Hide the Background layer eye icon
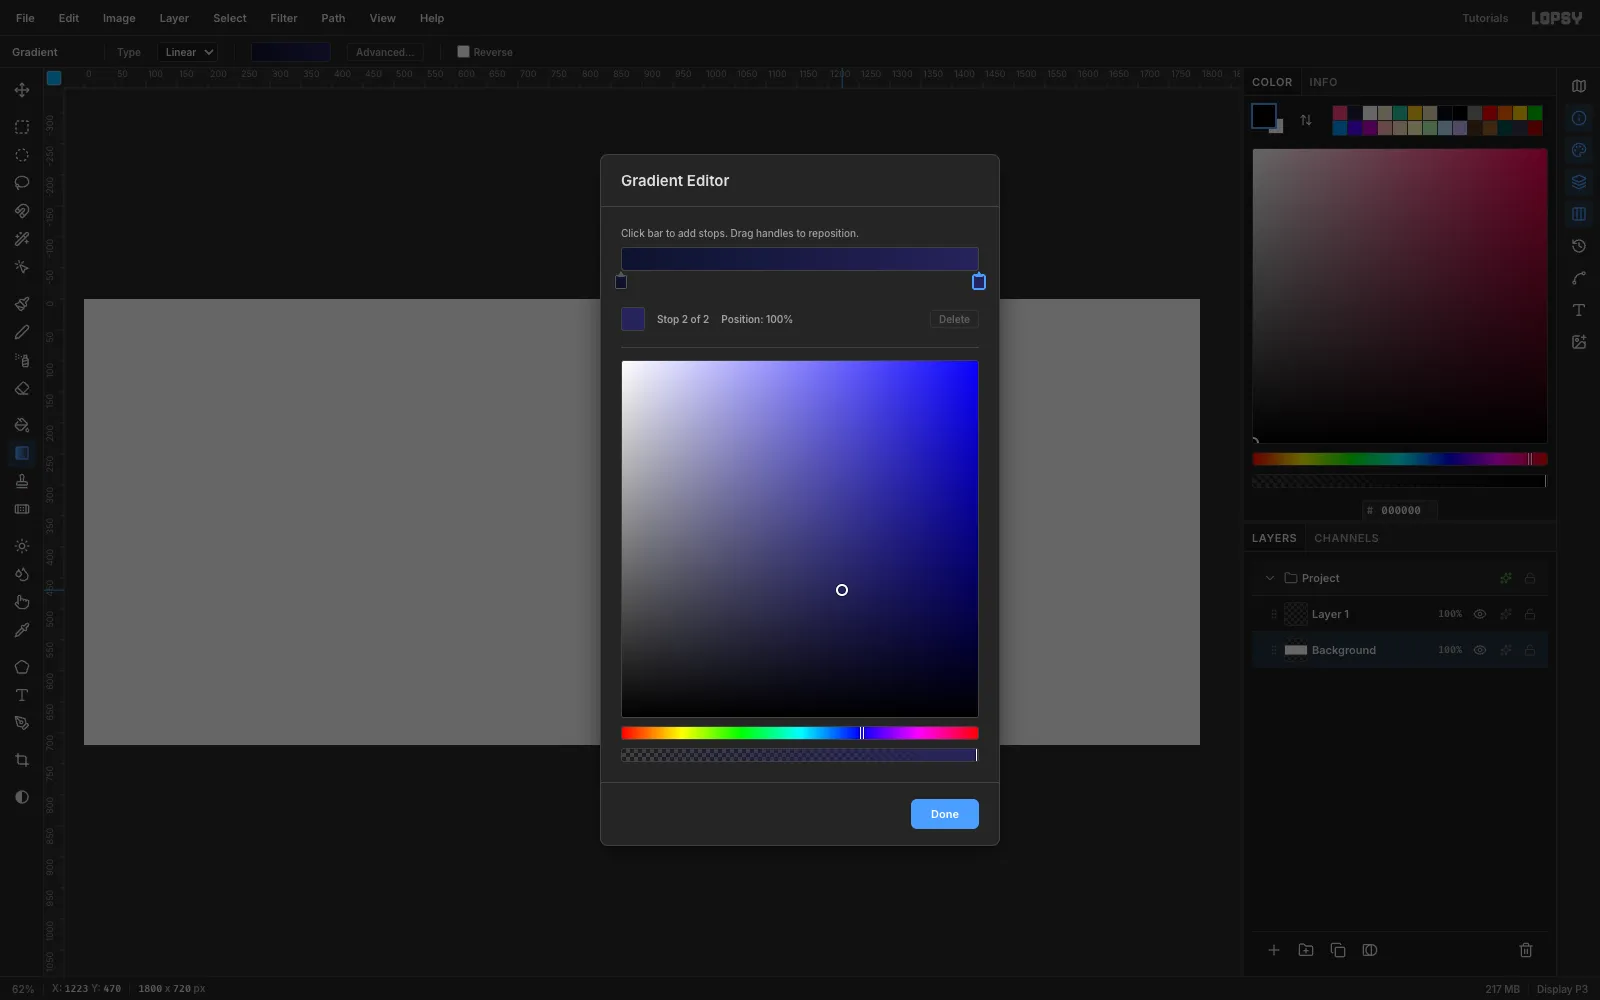The height and width of the screenshot is (1000, 1600). (1480, 650)
